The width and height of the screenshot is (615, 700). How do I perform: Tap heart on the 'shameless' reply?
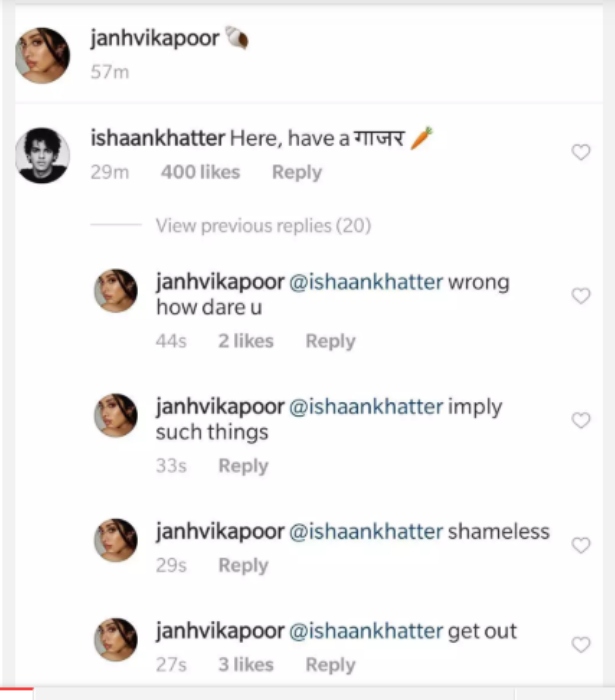tap(580, 545)
